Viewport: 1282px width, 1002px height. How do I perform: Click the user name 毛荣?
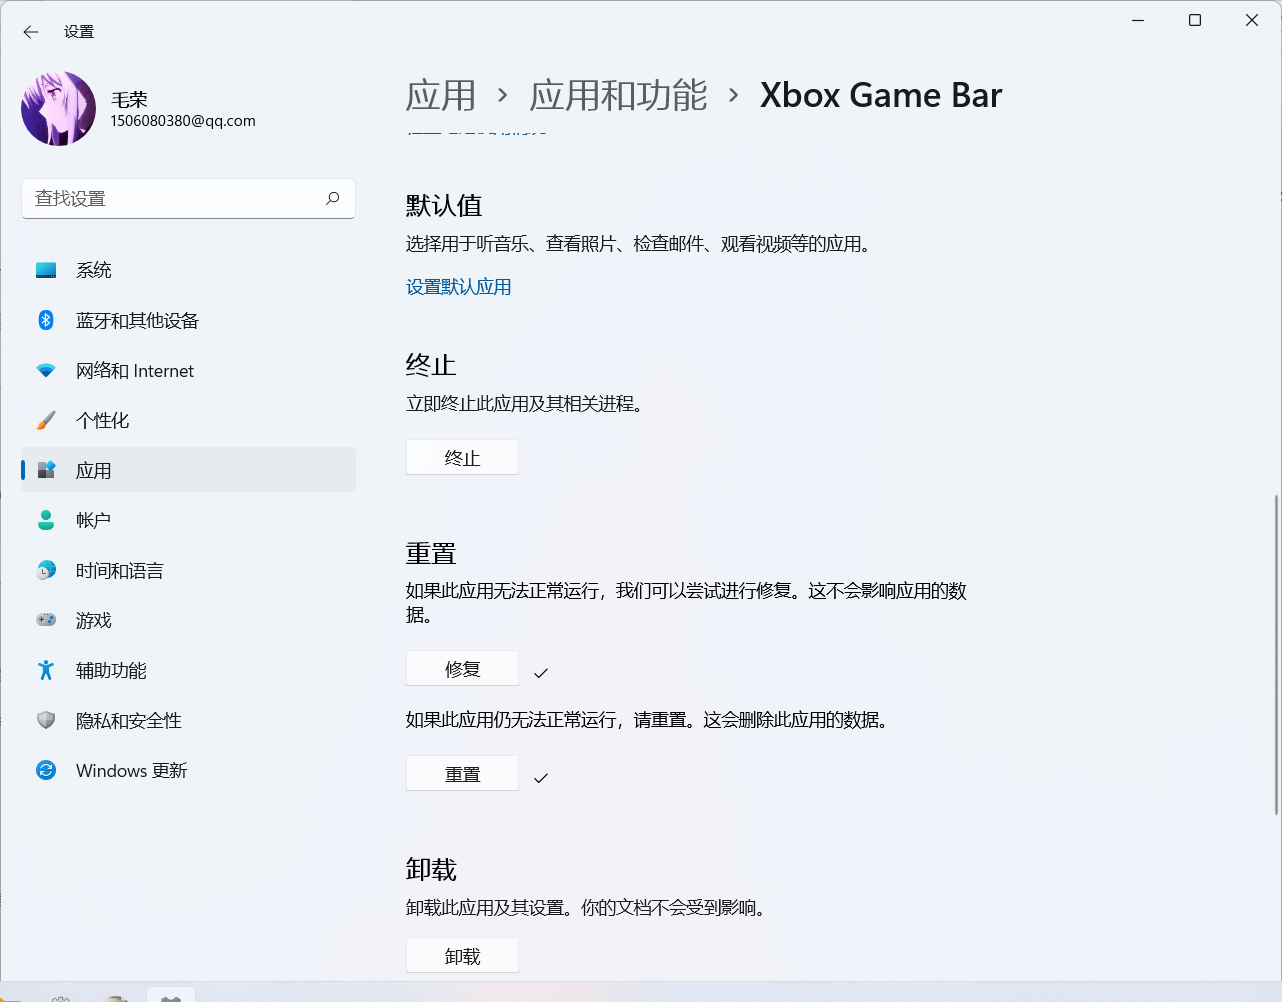coord(129,99)
